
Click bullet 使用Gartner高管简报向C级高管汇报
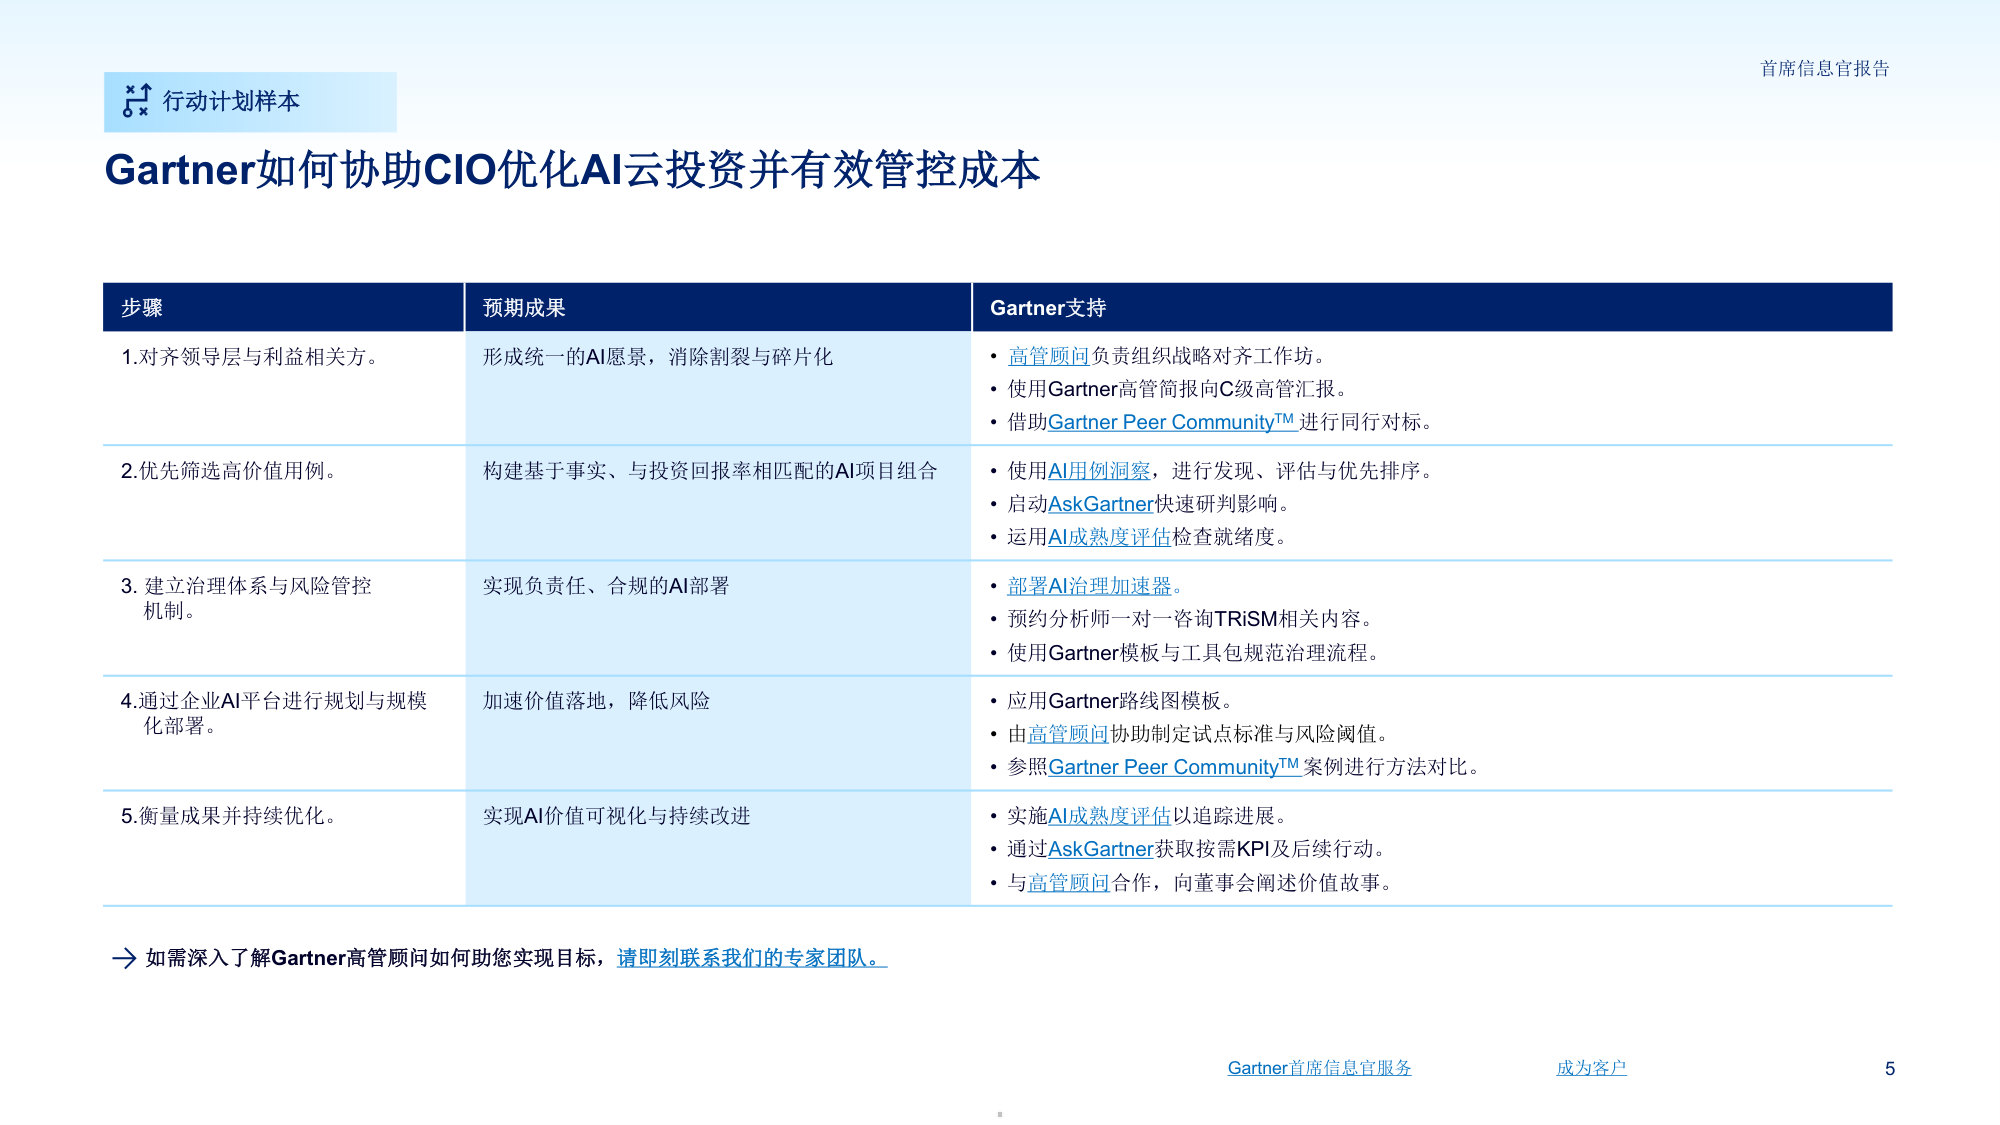(x=1178, y=389)
